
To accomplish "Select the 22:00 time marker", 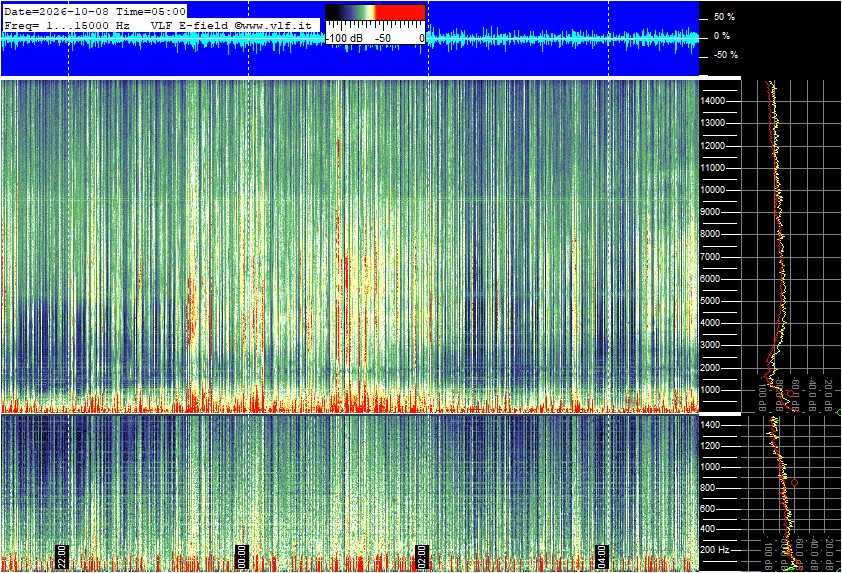I will (x=62, y=556).
